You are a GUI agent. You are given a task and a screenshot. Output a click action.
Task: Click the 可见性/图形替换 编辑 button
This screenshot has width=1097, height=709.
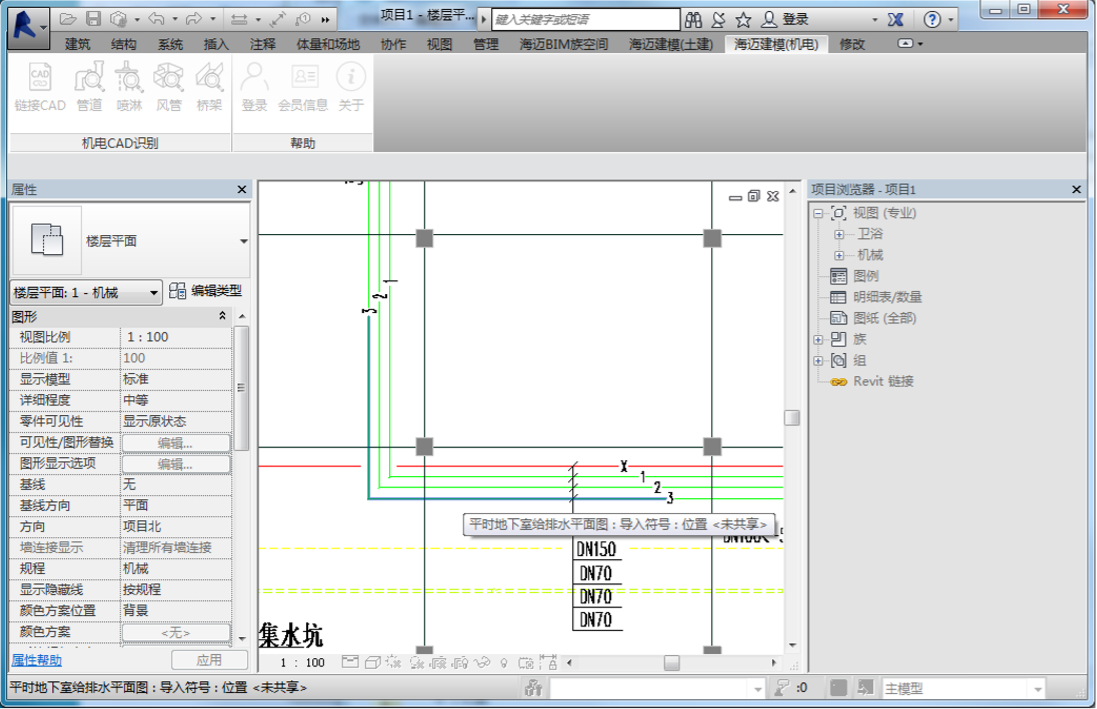(176, 443)
